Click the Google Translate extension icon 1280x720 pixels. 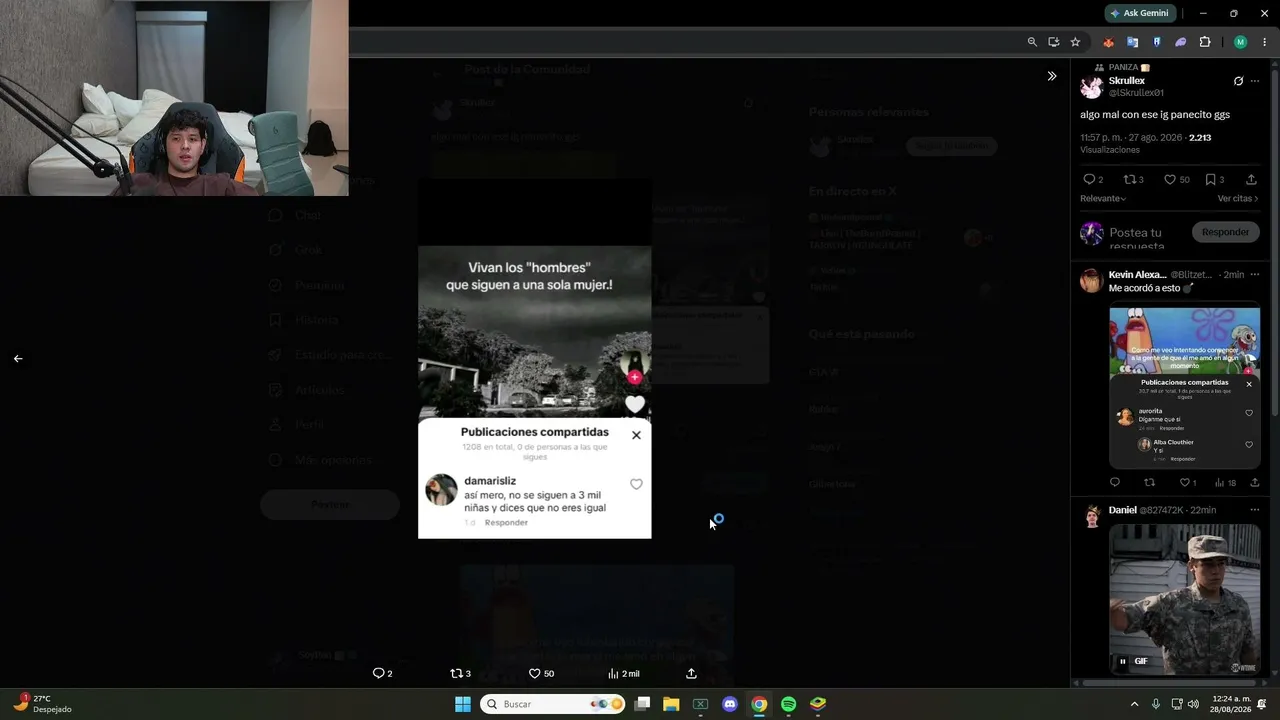coord(1132,42)
